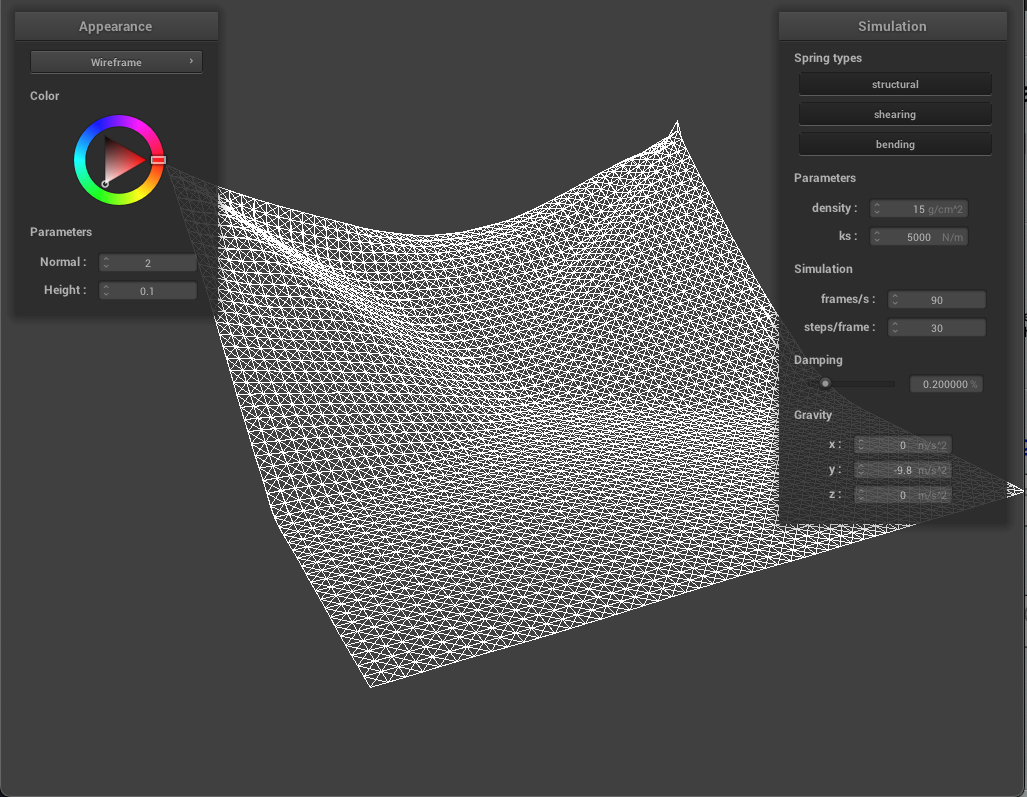Click the Appearance panel title bar

[x=116, y=26]
